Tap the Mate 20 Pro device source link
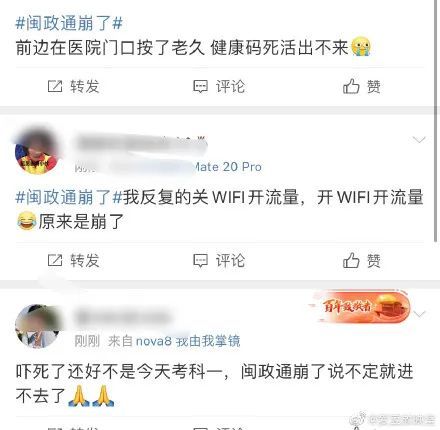The height and width of the screenshot is (430, 440). 228,167
